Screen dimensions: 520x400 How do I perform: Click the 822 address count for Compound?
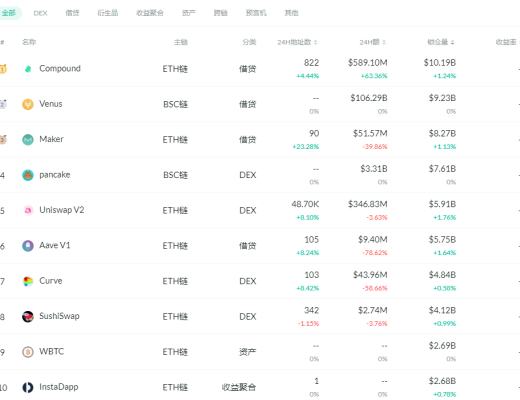311,63
